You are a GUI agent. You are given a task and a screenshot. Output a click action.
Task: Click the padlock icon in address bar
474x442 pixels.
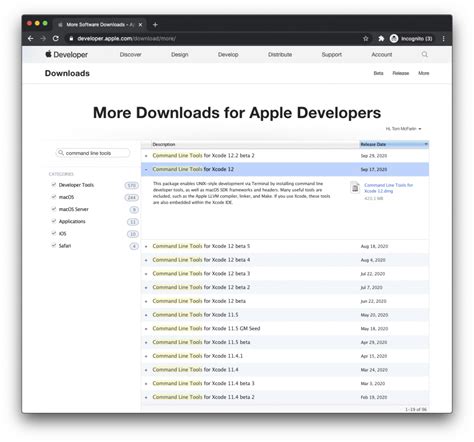tap(71, 39)
